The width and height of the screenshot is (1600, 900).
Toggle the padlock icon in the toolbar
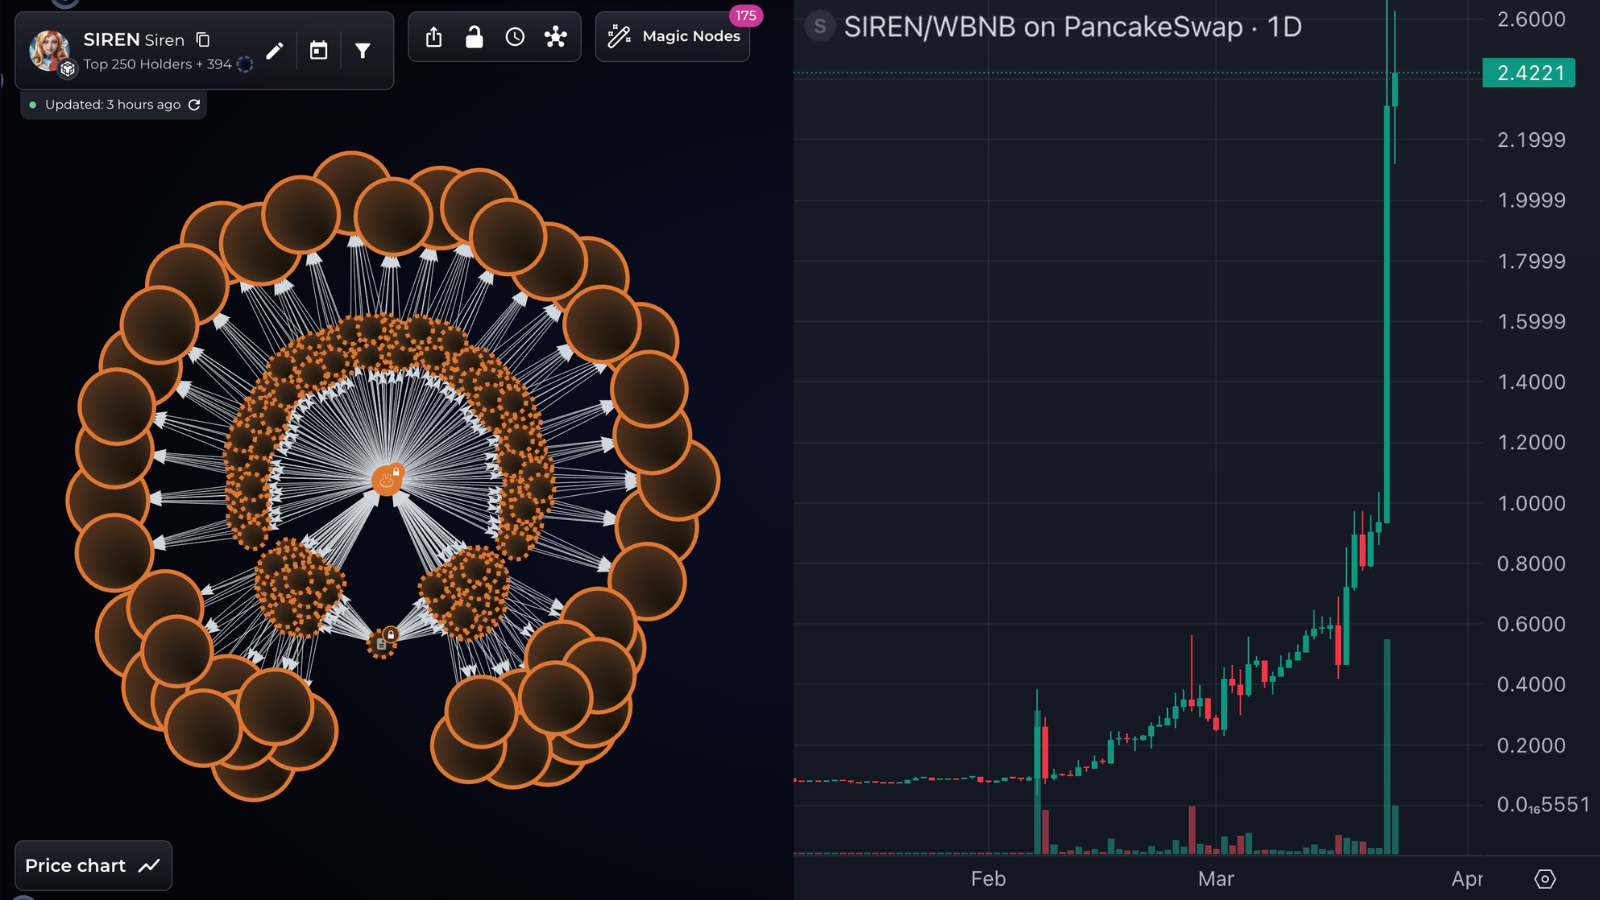tap(474, 37)
